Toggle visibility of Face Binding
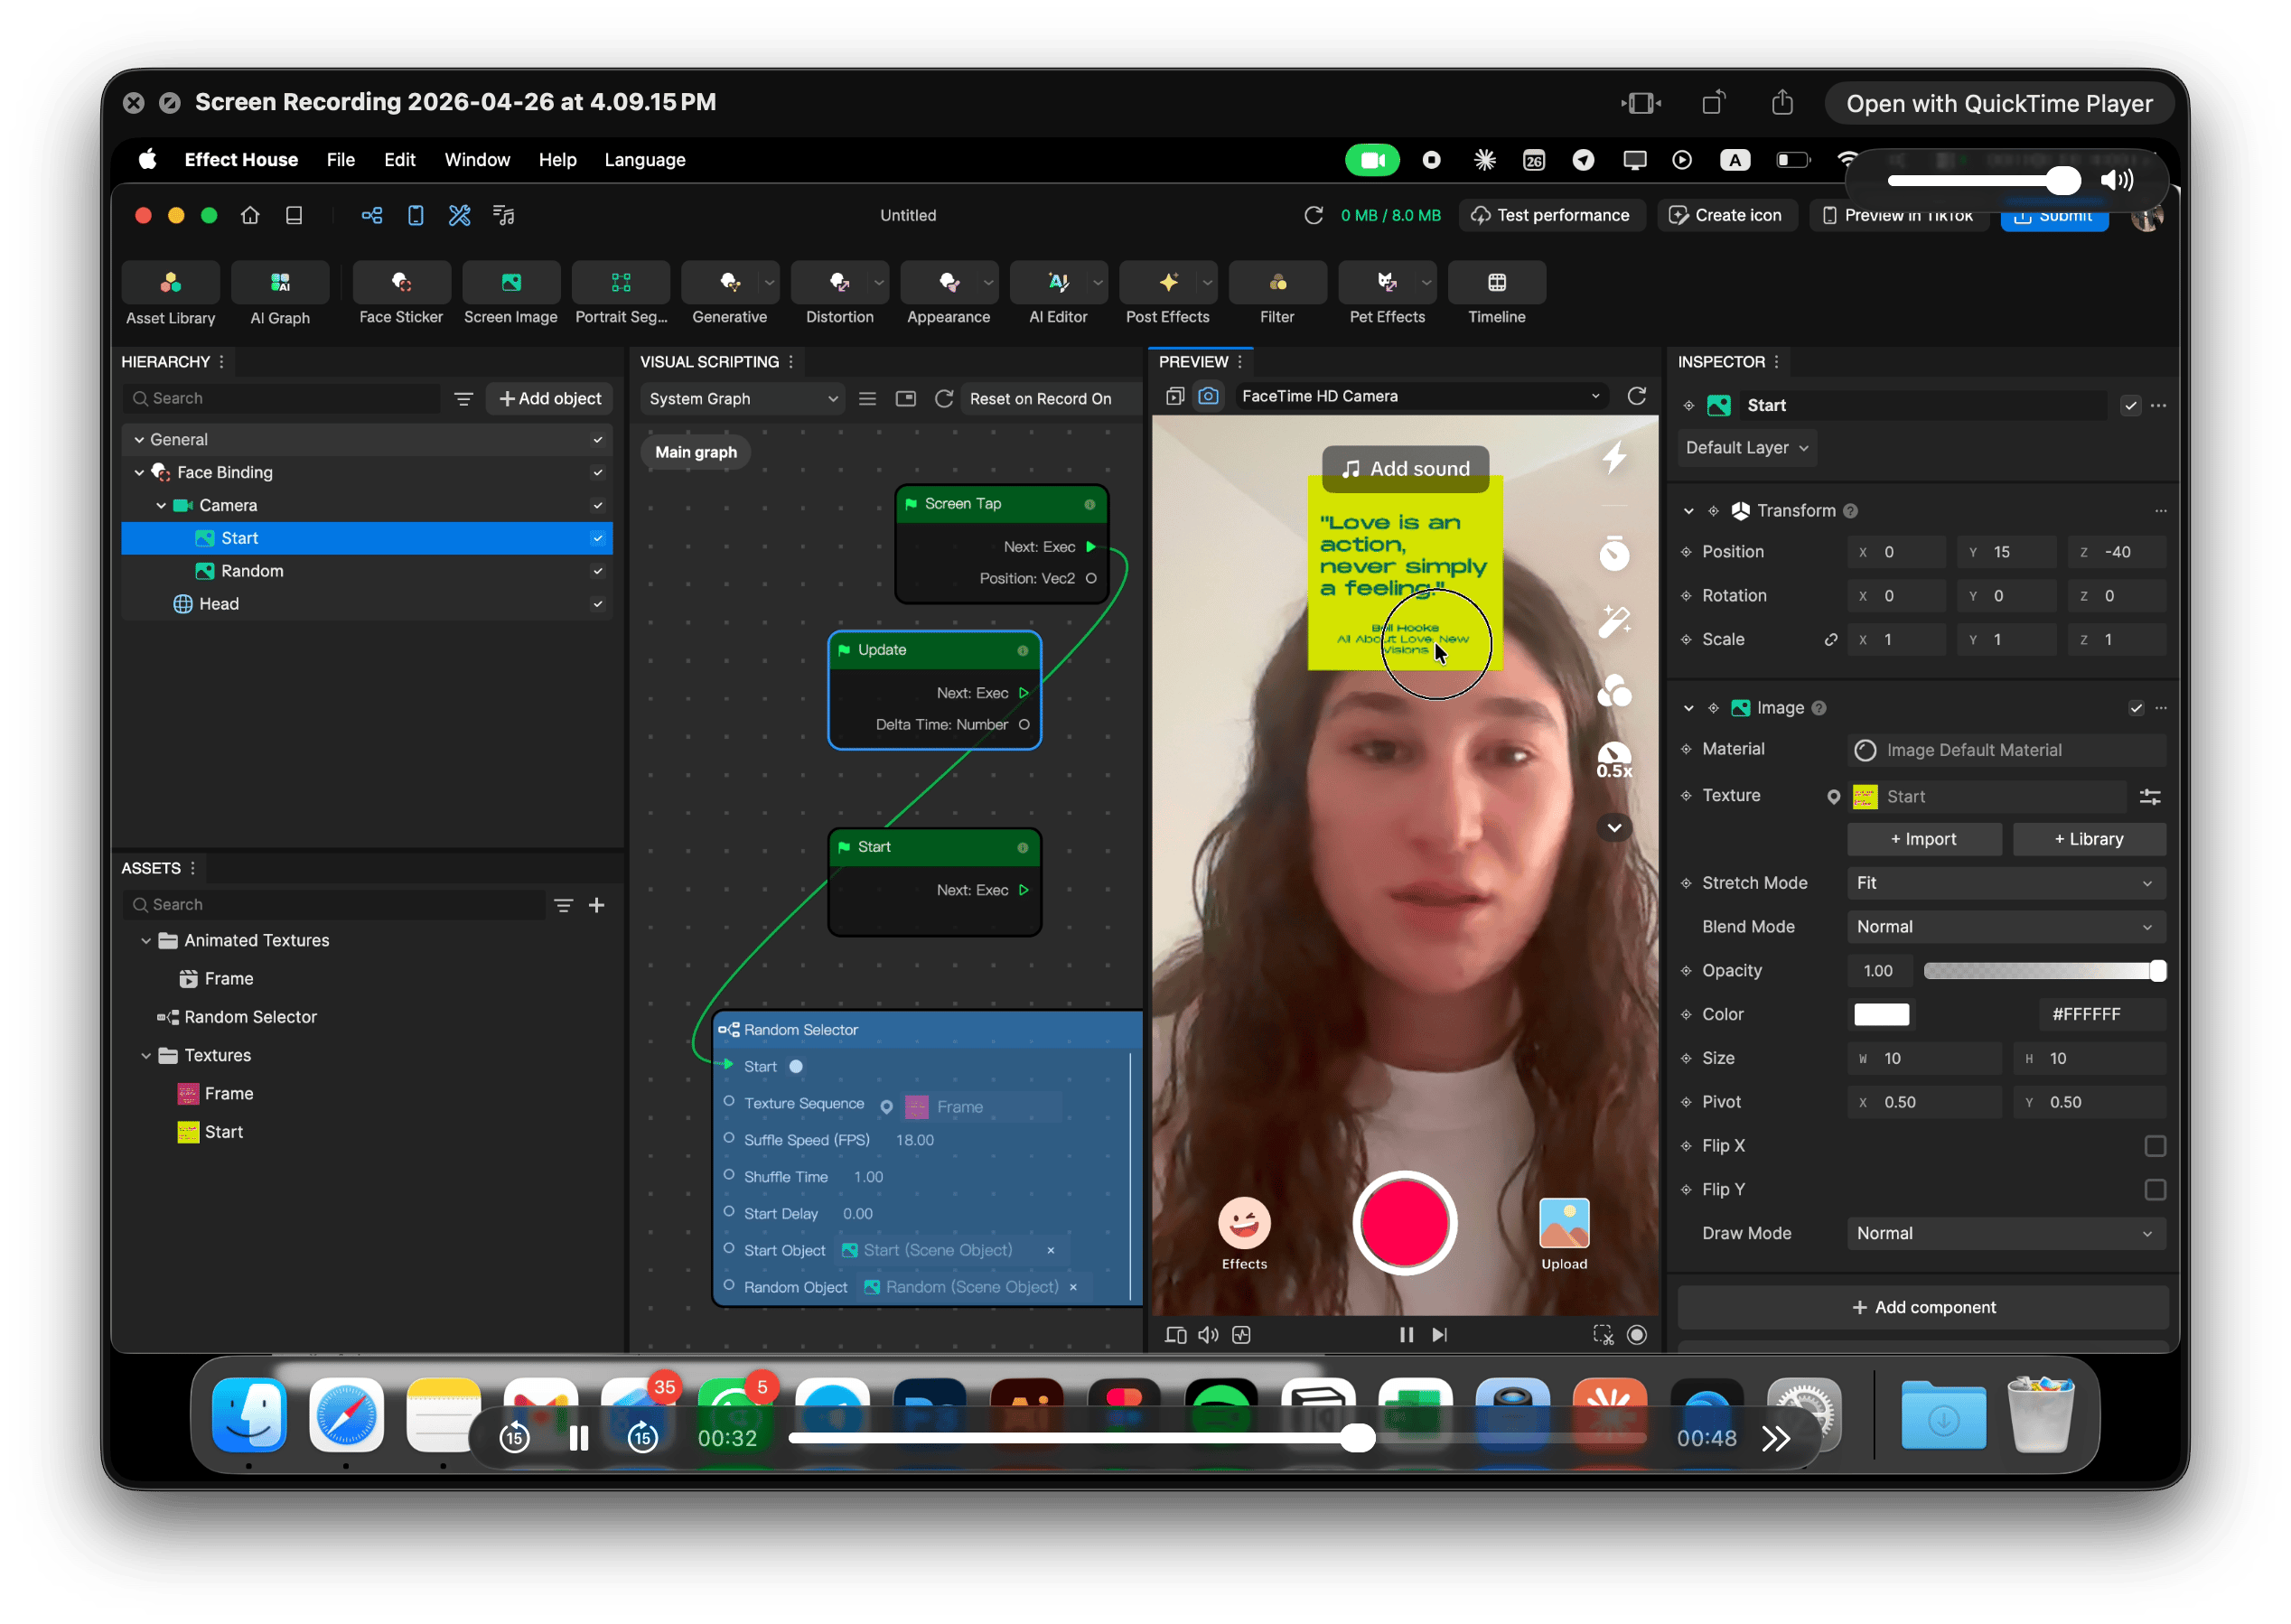2291x1624 pixels. coord(597,472)
